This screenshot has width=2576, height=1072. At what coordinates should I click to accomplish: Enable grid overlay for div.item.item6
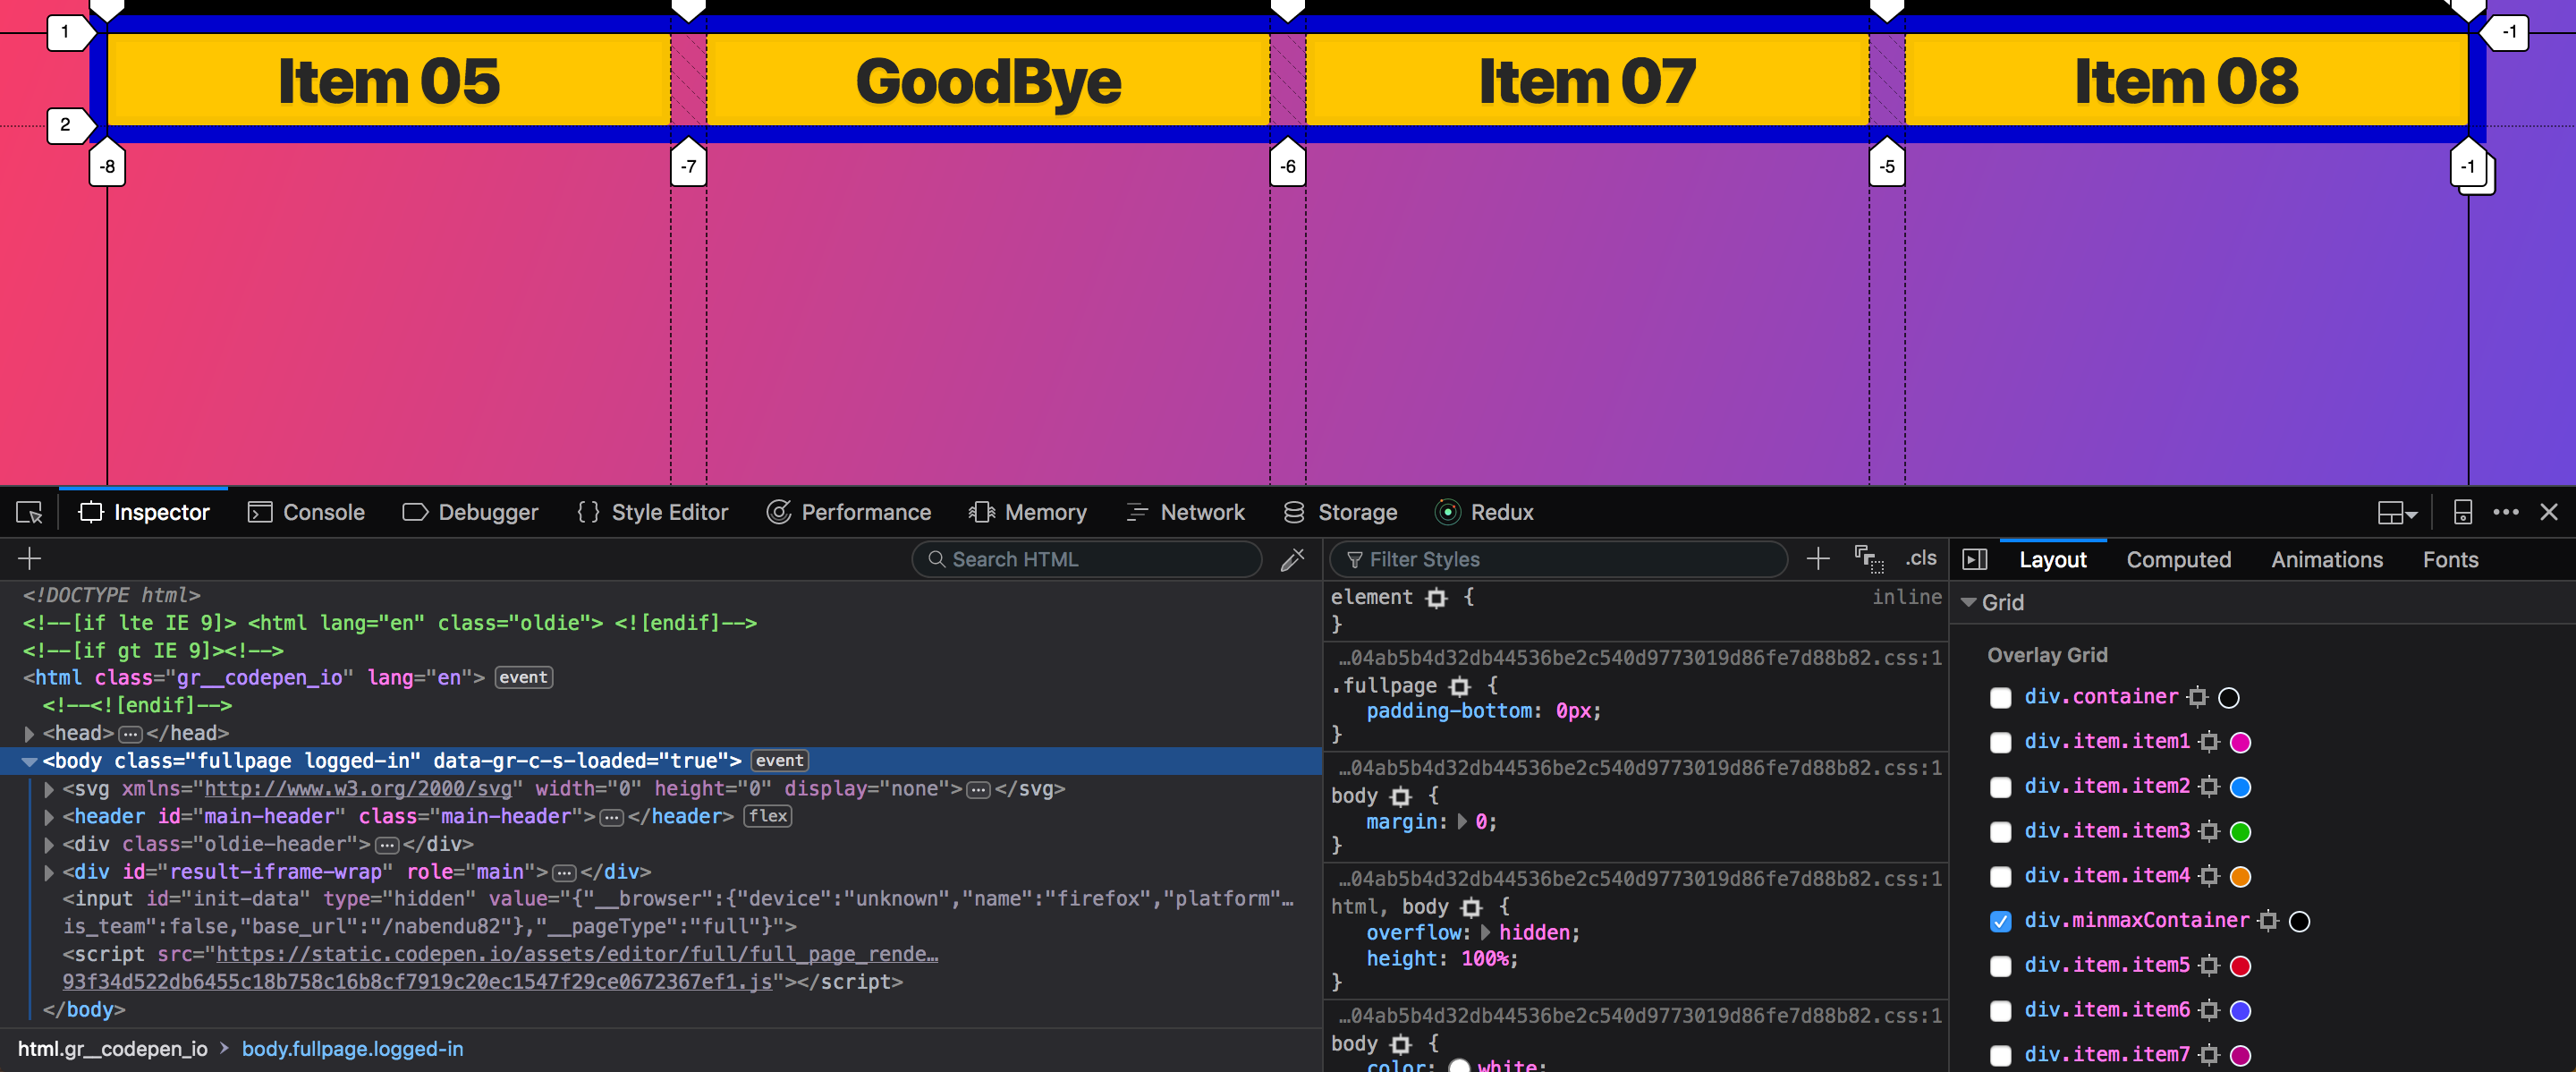(x=2000, y=1010)
